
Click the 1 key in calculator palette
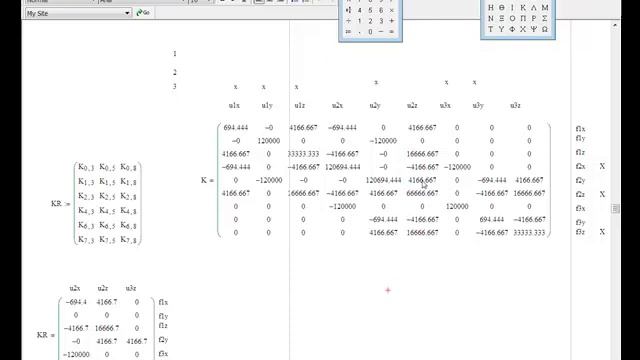(x=360, y=21)
